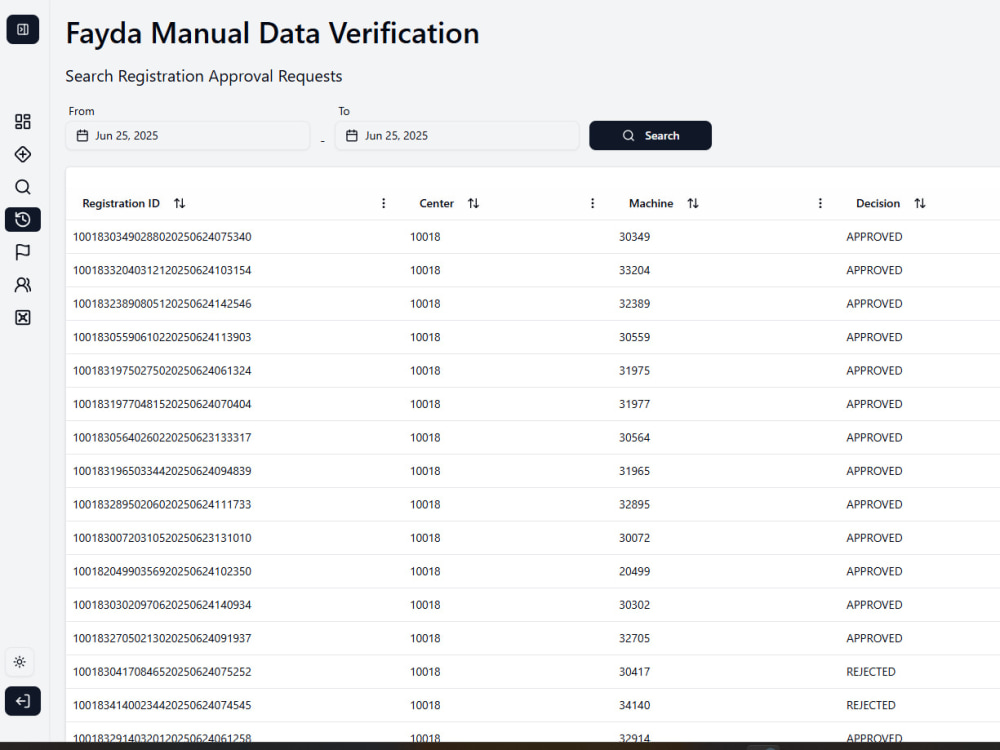Select registration 10018319770481520250624070404
Screen dimensions: 1000x750
point(162,404)
